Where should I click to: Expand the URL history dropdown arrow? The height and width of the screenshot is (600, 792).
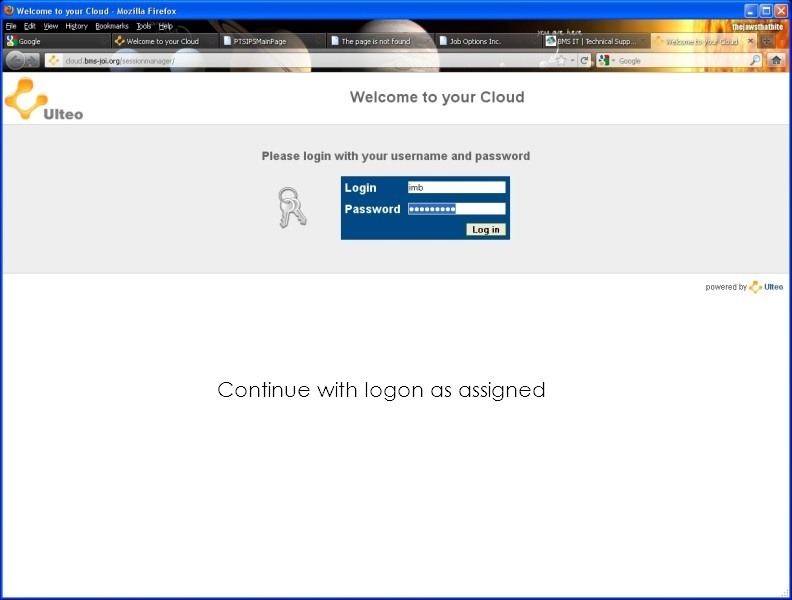click(x=572, y=60)
